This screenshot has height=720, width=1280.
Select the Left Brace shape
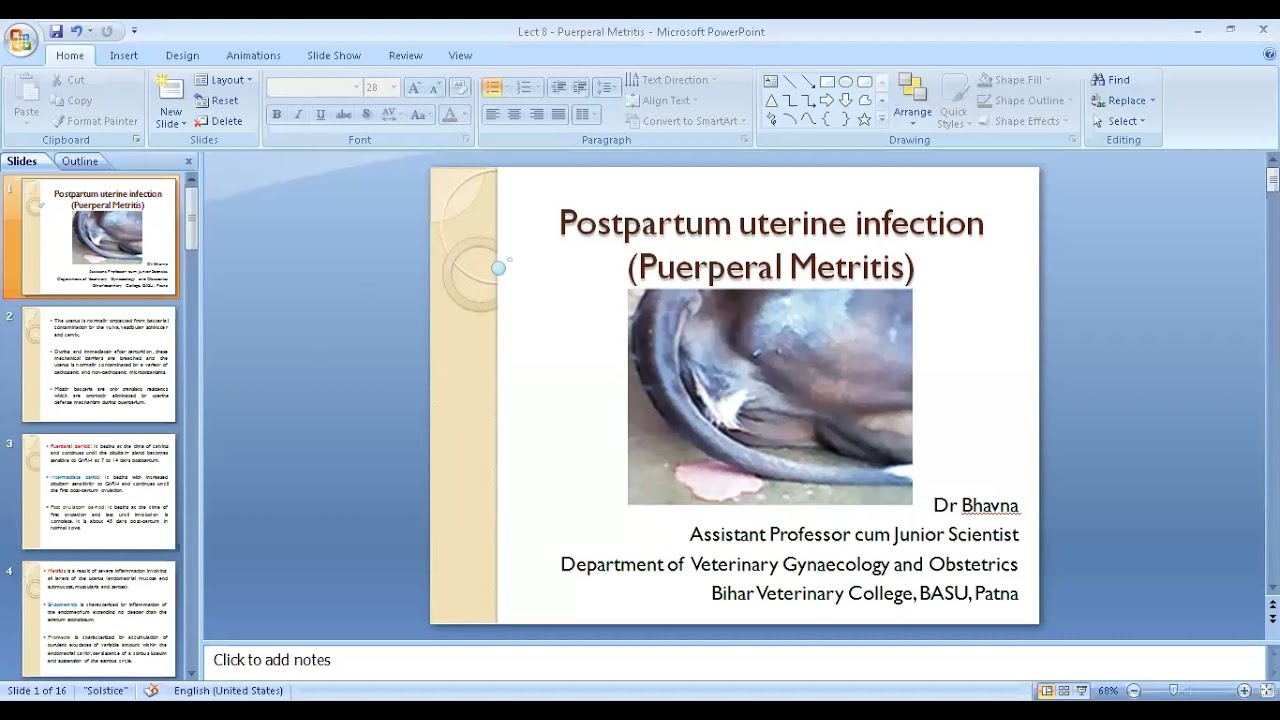[x=827, y=119]
